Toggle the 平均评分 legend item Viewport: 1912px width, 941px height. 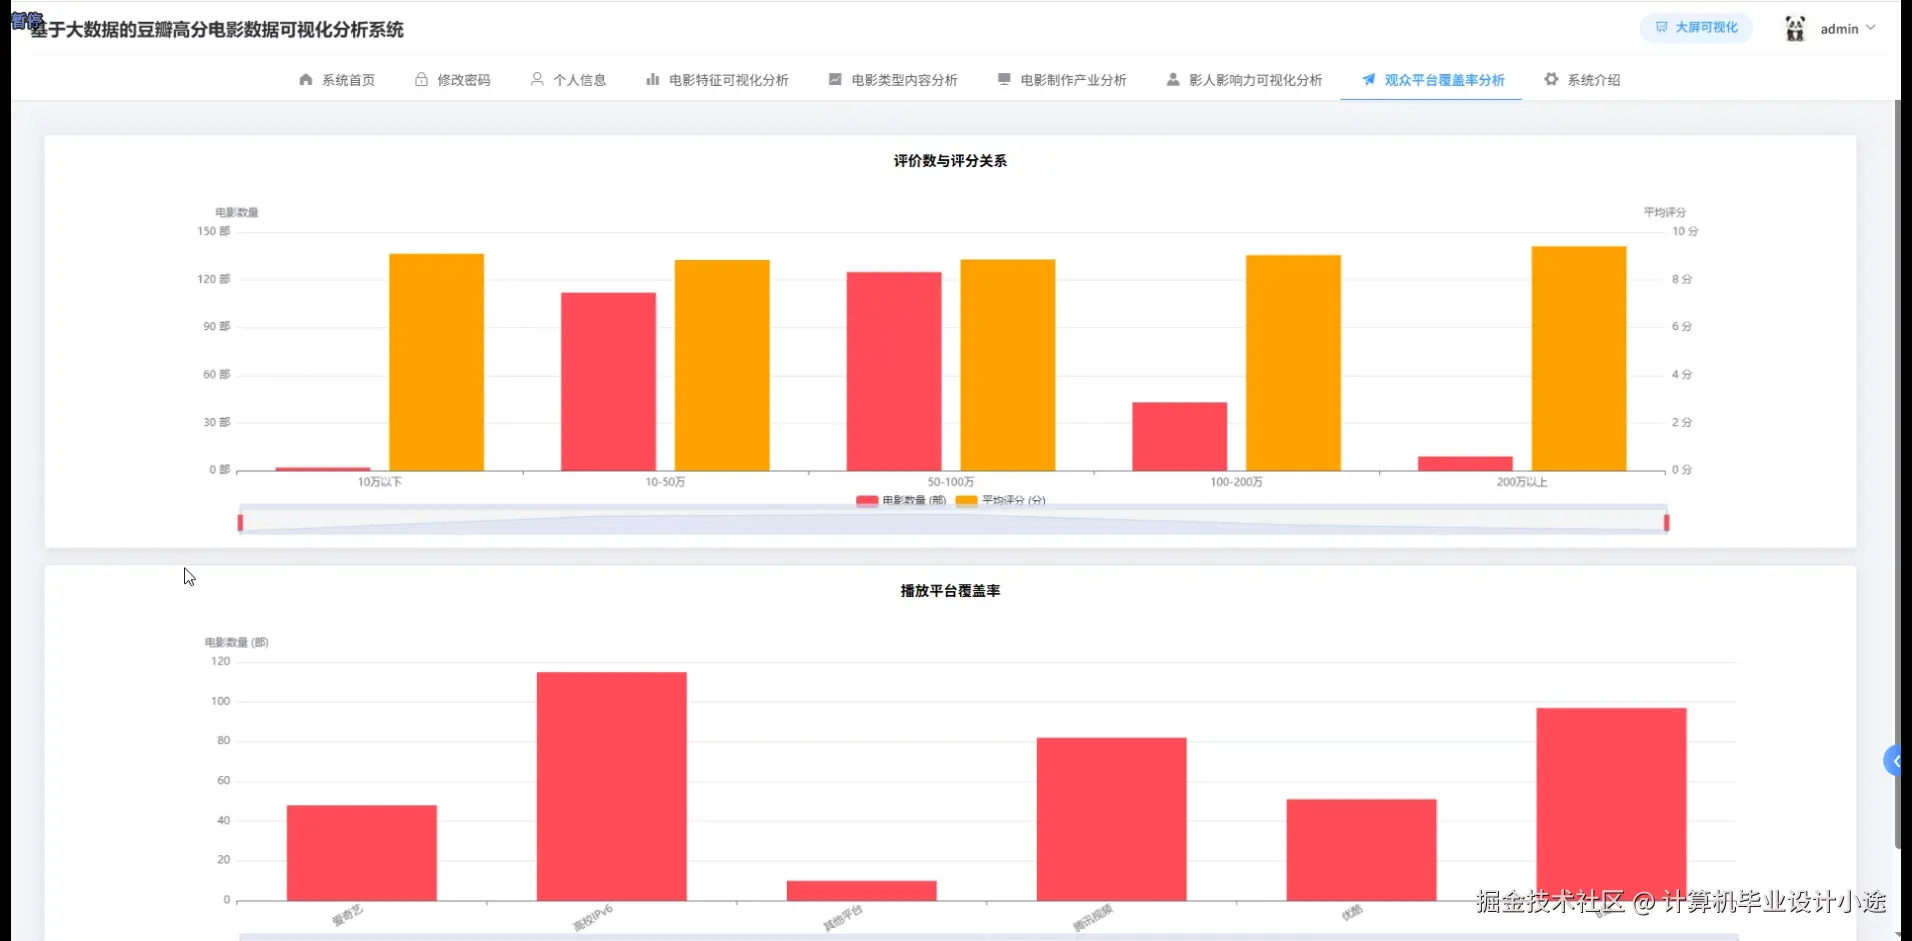click(x=1000, y=500)
